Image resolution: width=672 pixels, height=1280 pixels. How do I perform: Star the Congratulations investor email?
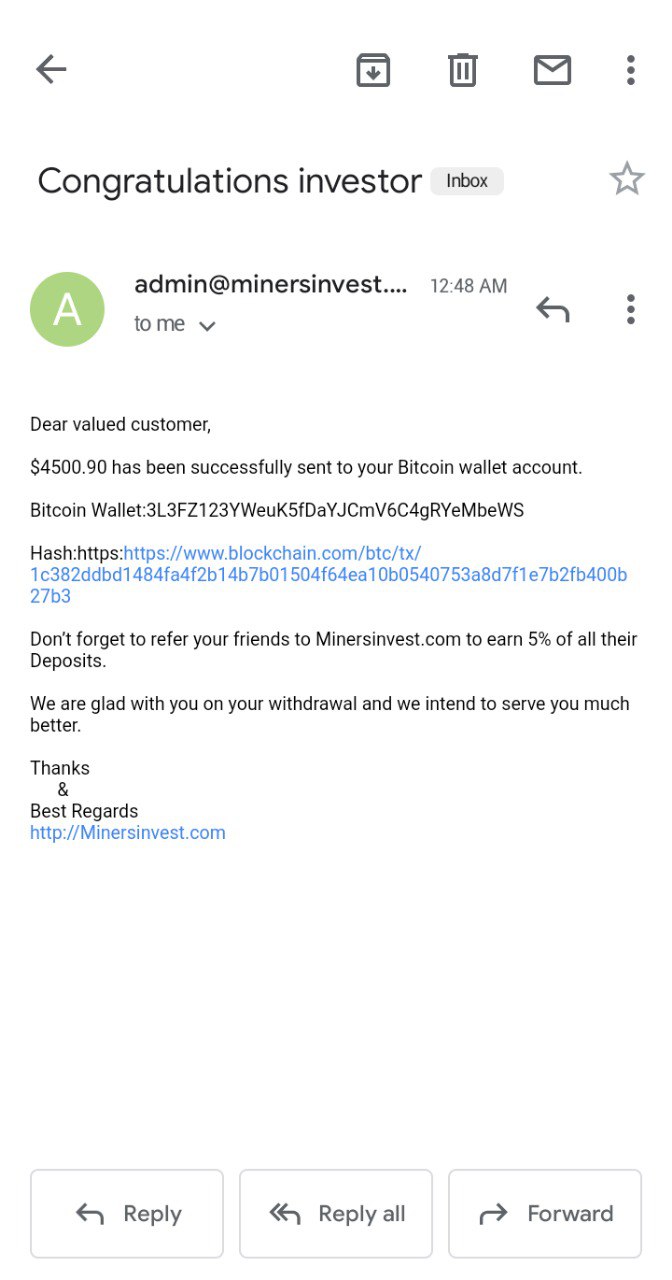627,179
